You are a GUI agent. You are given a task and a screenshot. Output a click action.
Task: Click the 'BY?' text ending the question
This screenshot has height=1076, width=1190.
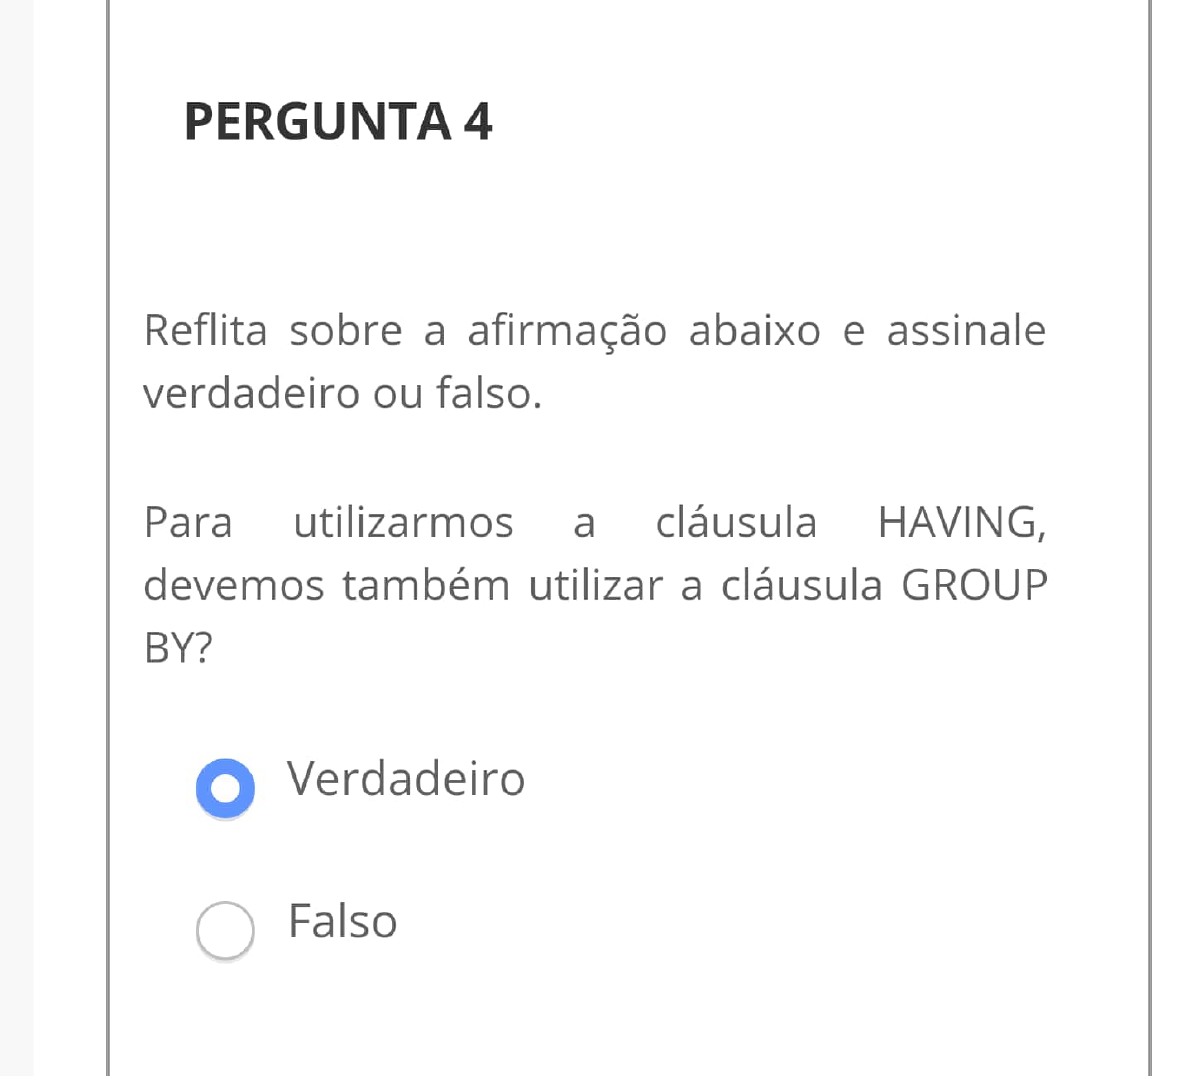[178, 649]
